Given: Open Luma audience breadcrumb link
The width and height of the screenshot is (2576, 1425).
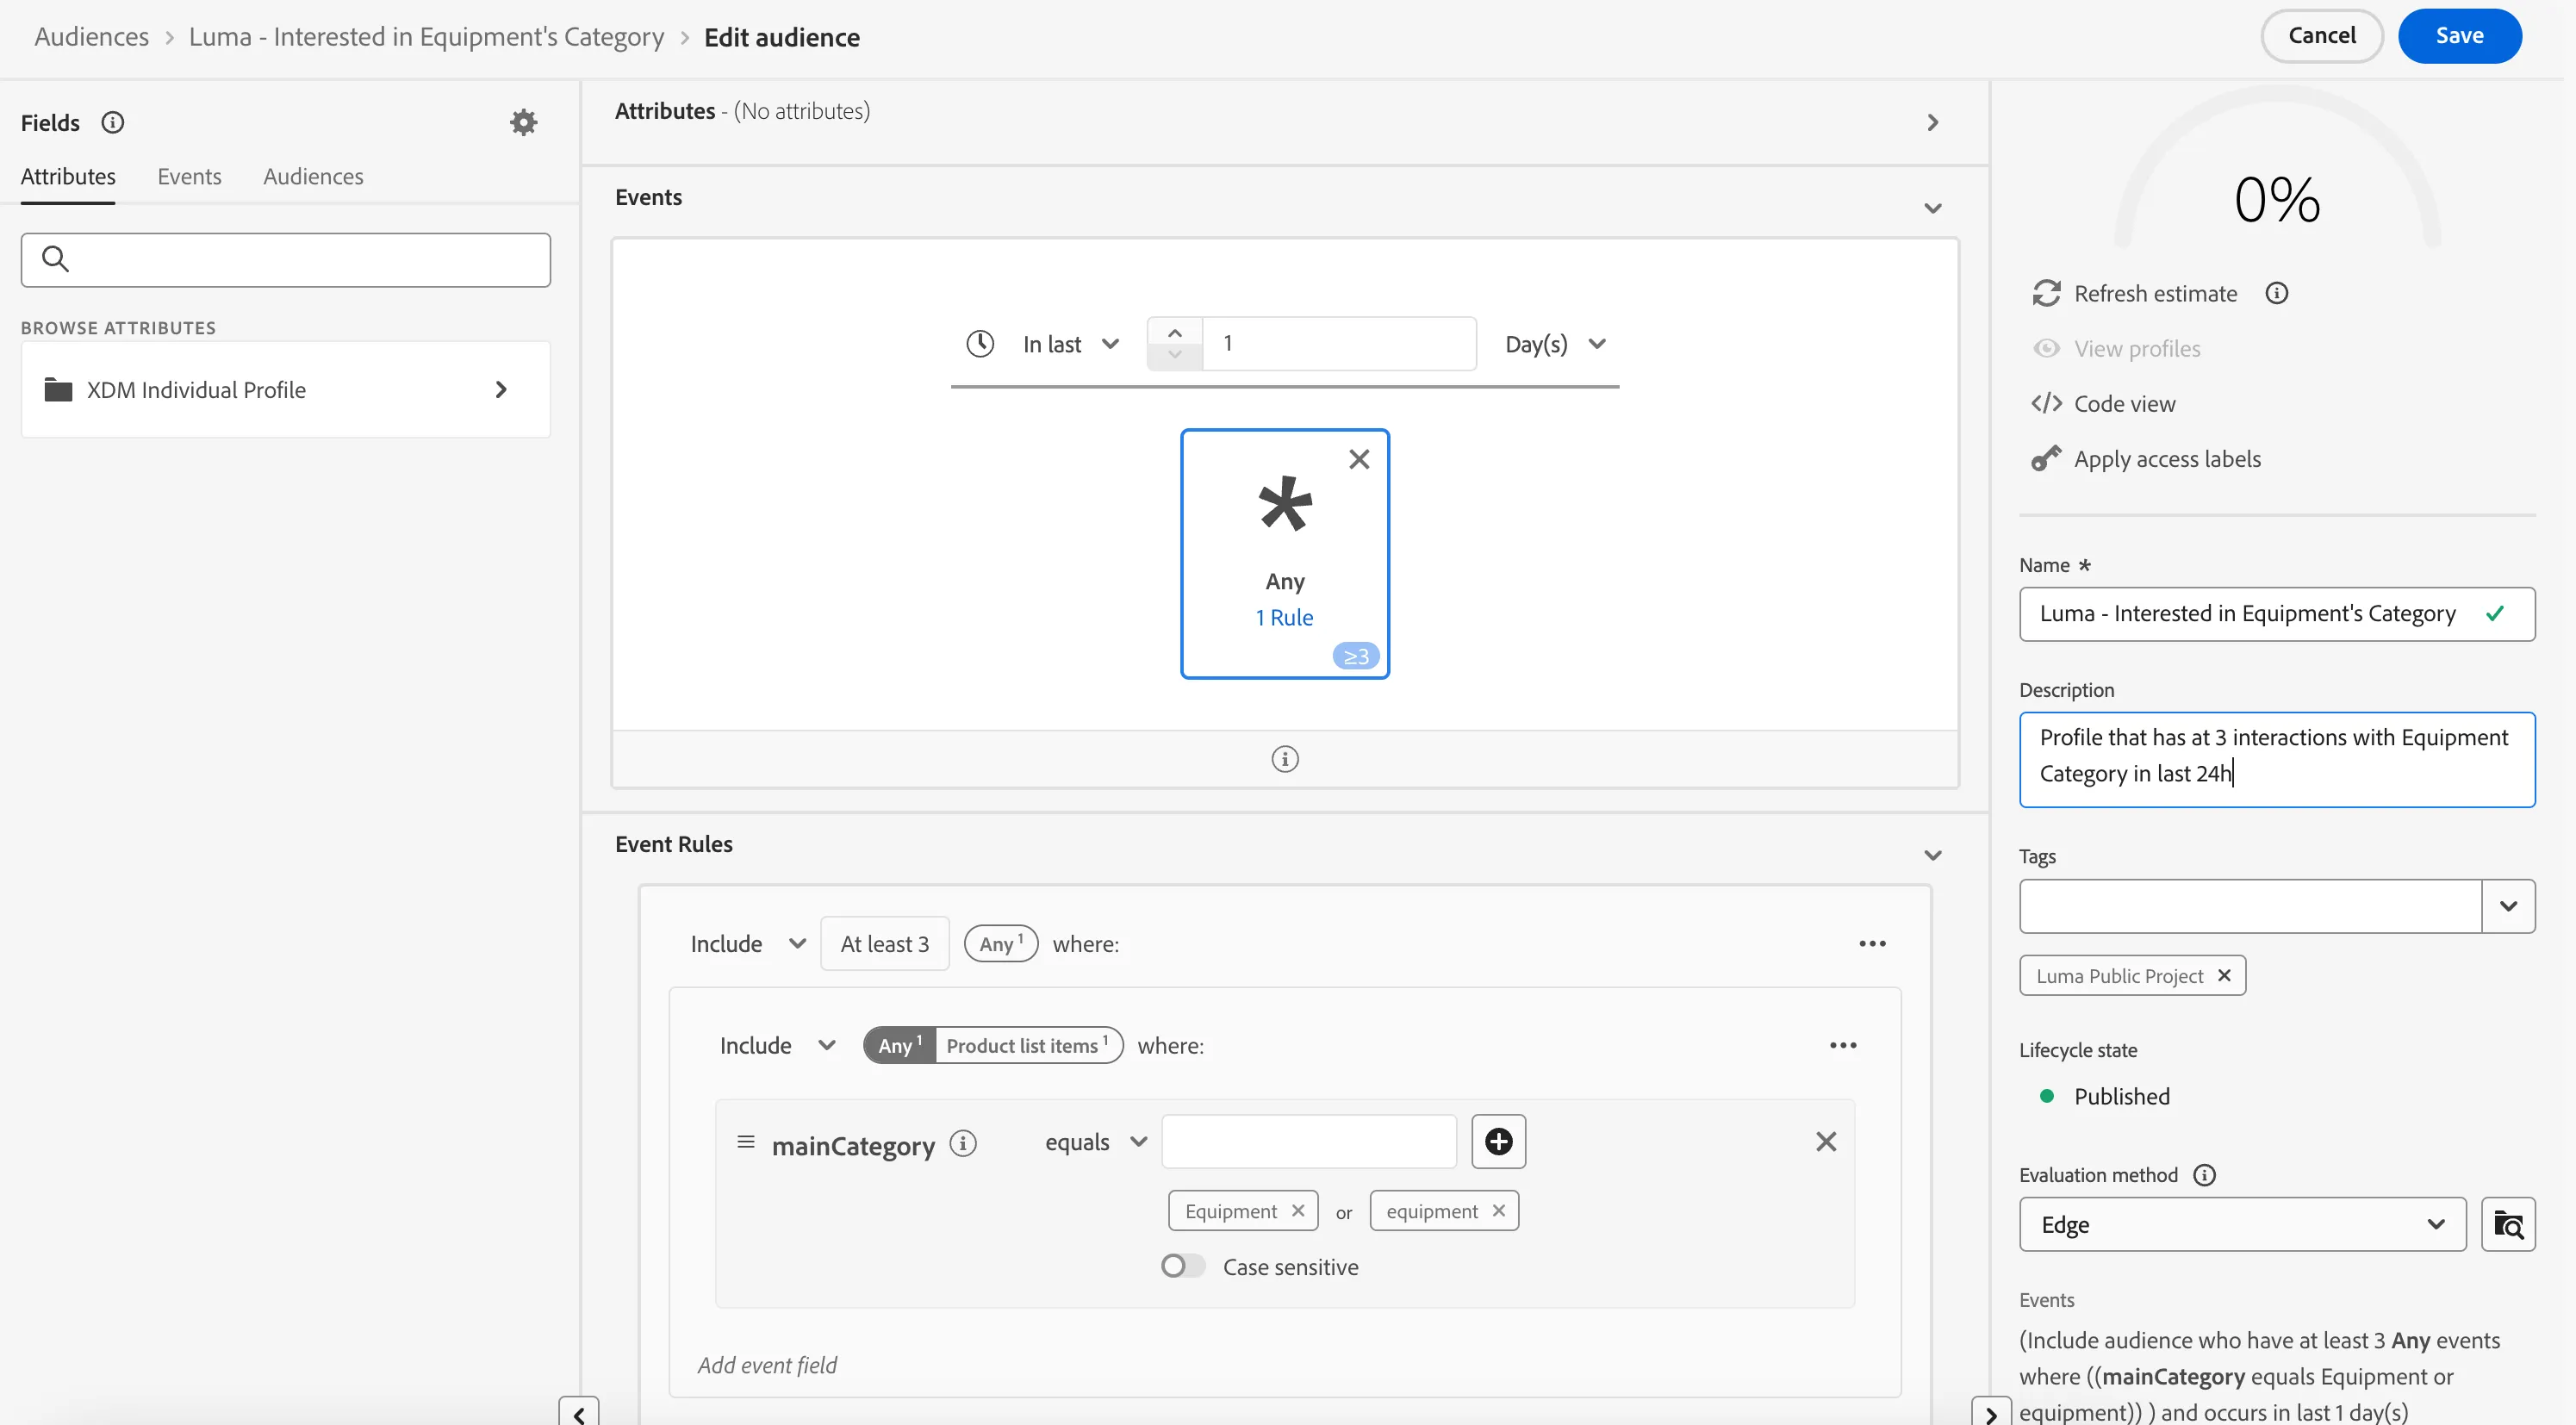Looking at the screenshot, I should [x=426, y=36].
